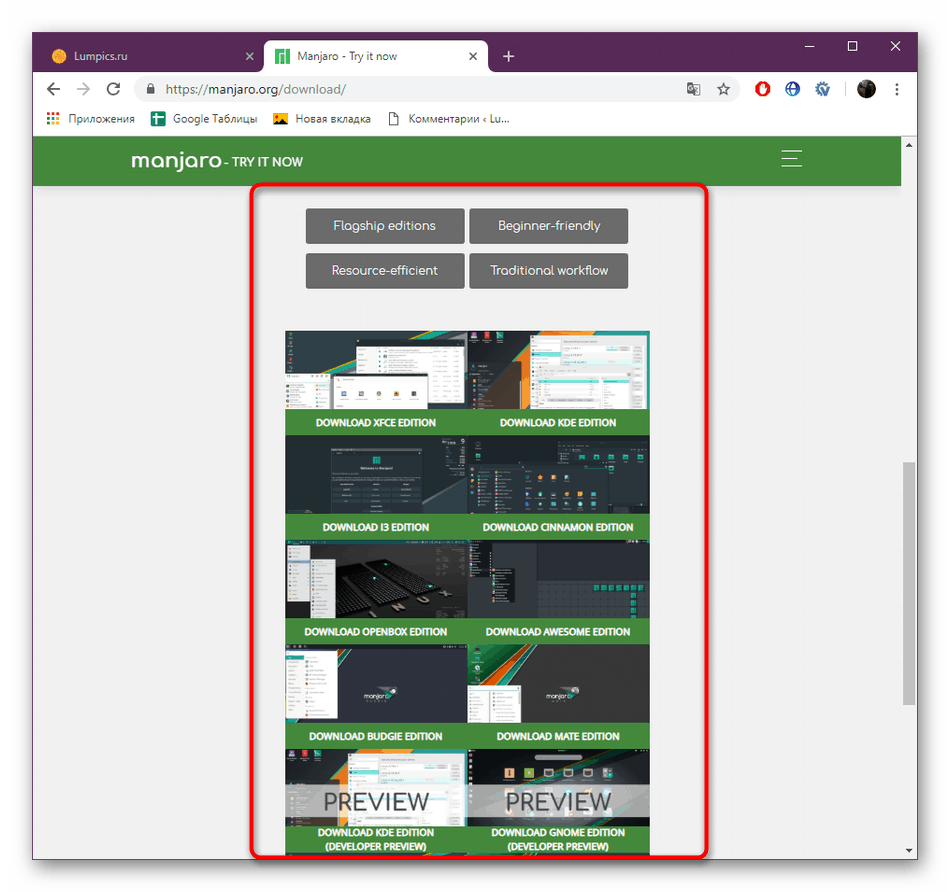
Task: Click Download KDE Edition stable label
Action: point(558,422)
